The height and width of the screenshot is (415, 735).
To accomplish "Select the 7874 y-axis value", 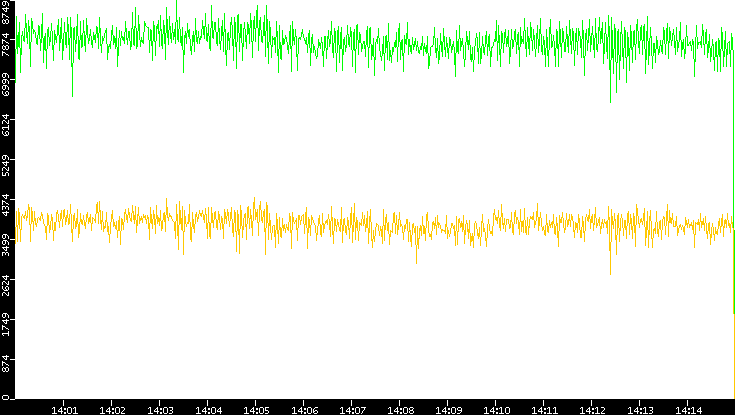I will (x=6, y=45).
